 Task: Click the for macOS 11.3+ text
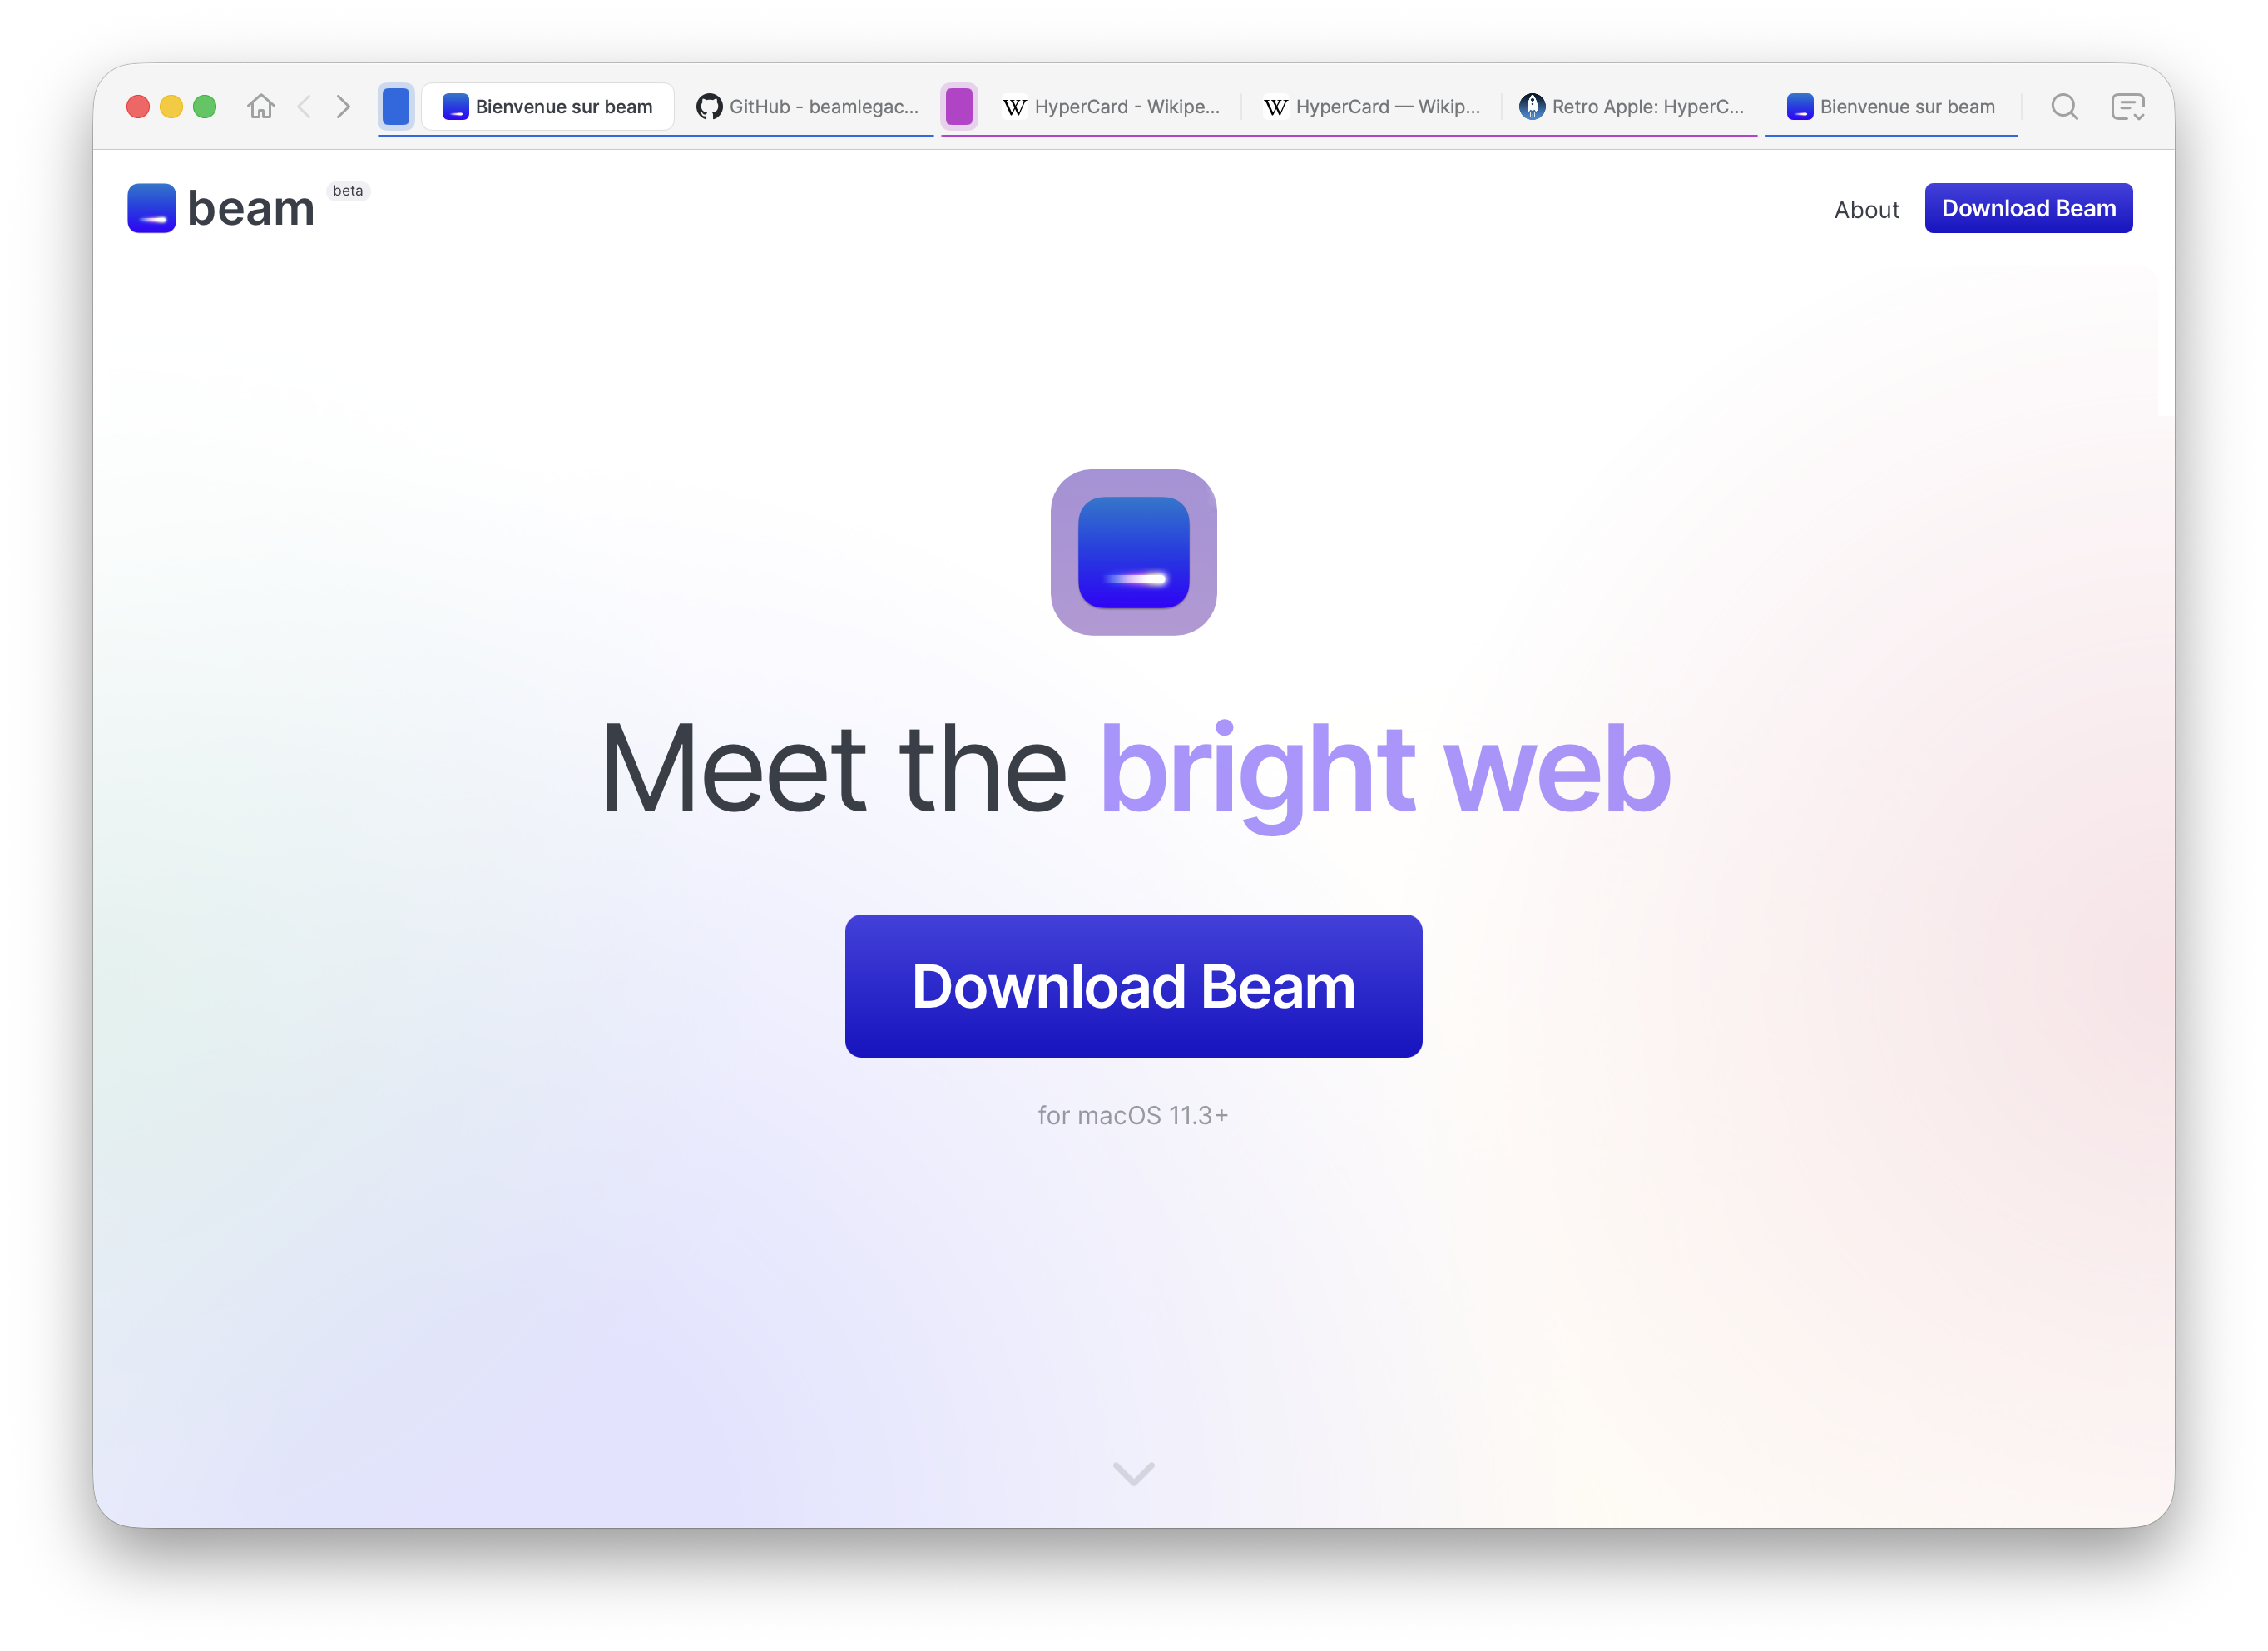[x=1133, y=1115]
